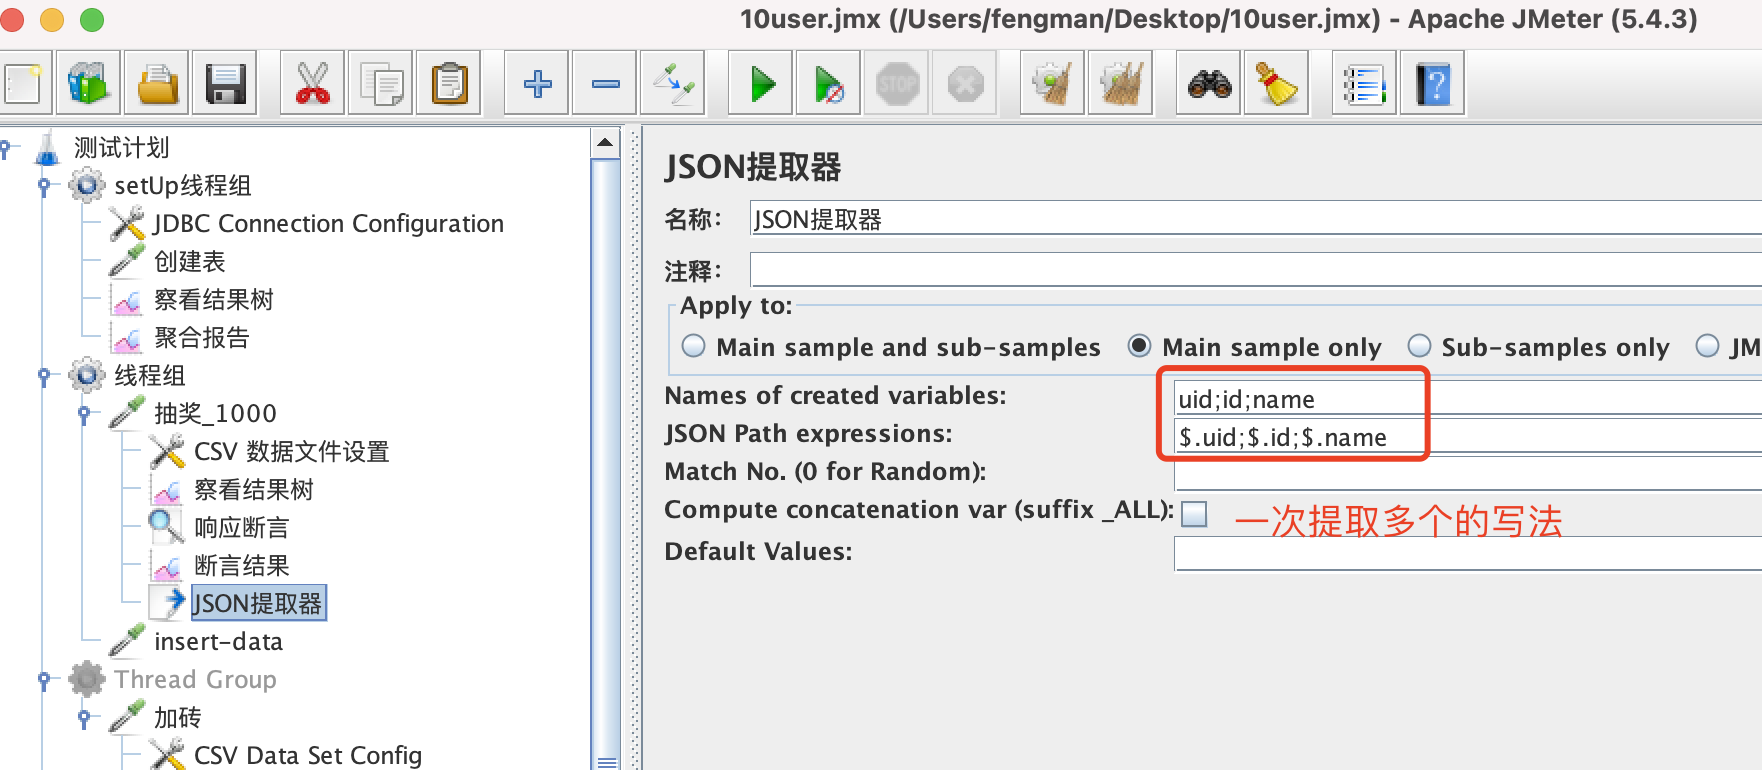
Task: Select the disabled Thread Group label
Action: click(195, 680)
